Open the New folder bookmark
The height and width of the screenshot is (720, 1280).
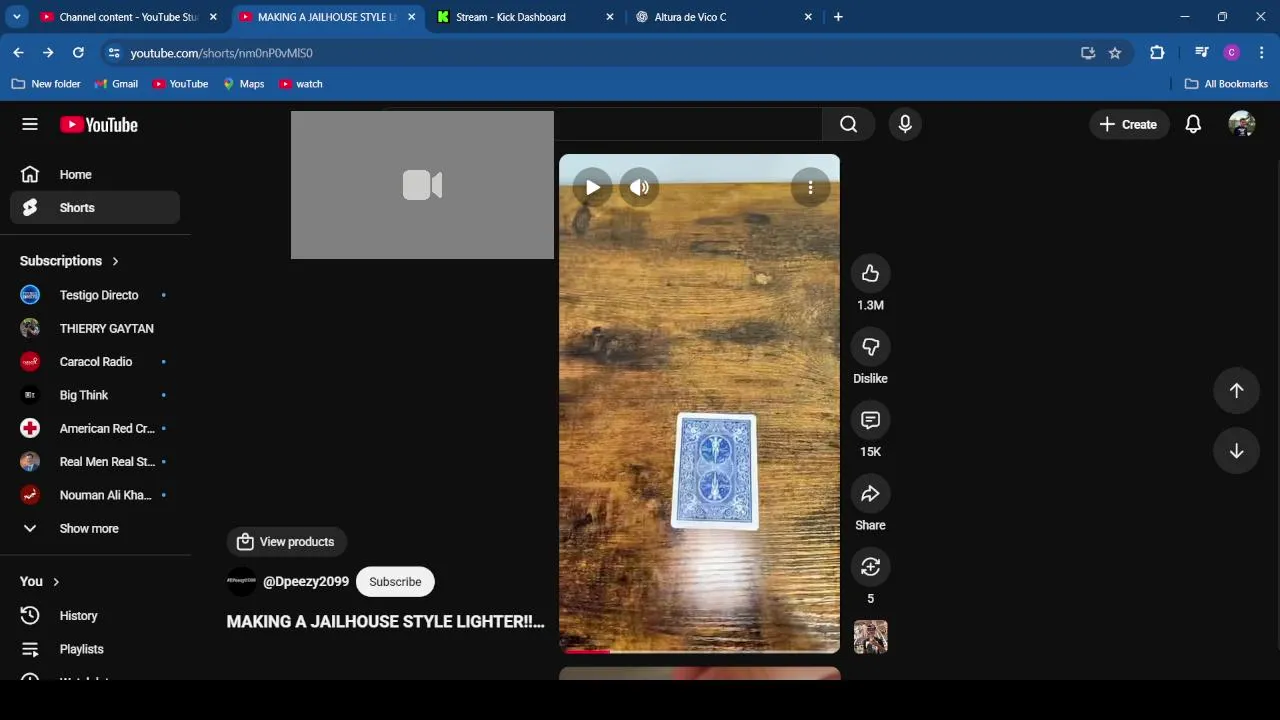coord(46,84)
